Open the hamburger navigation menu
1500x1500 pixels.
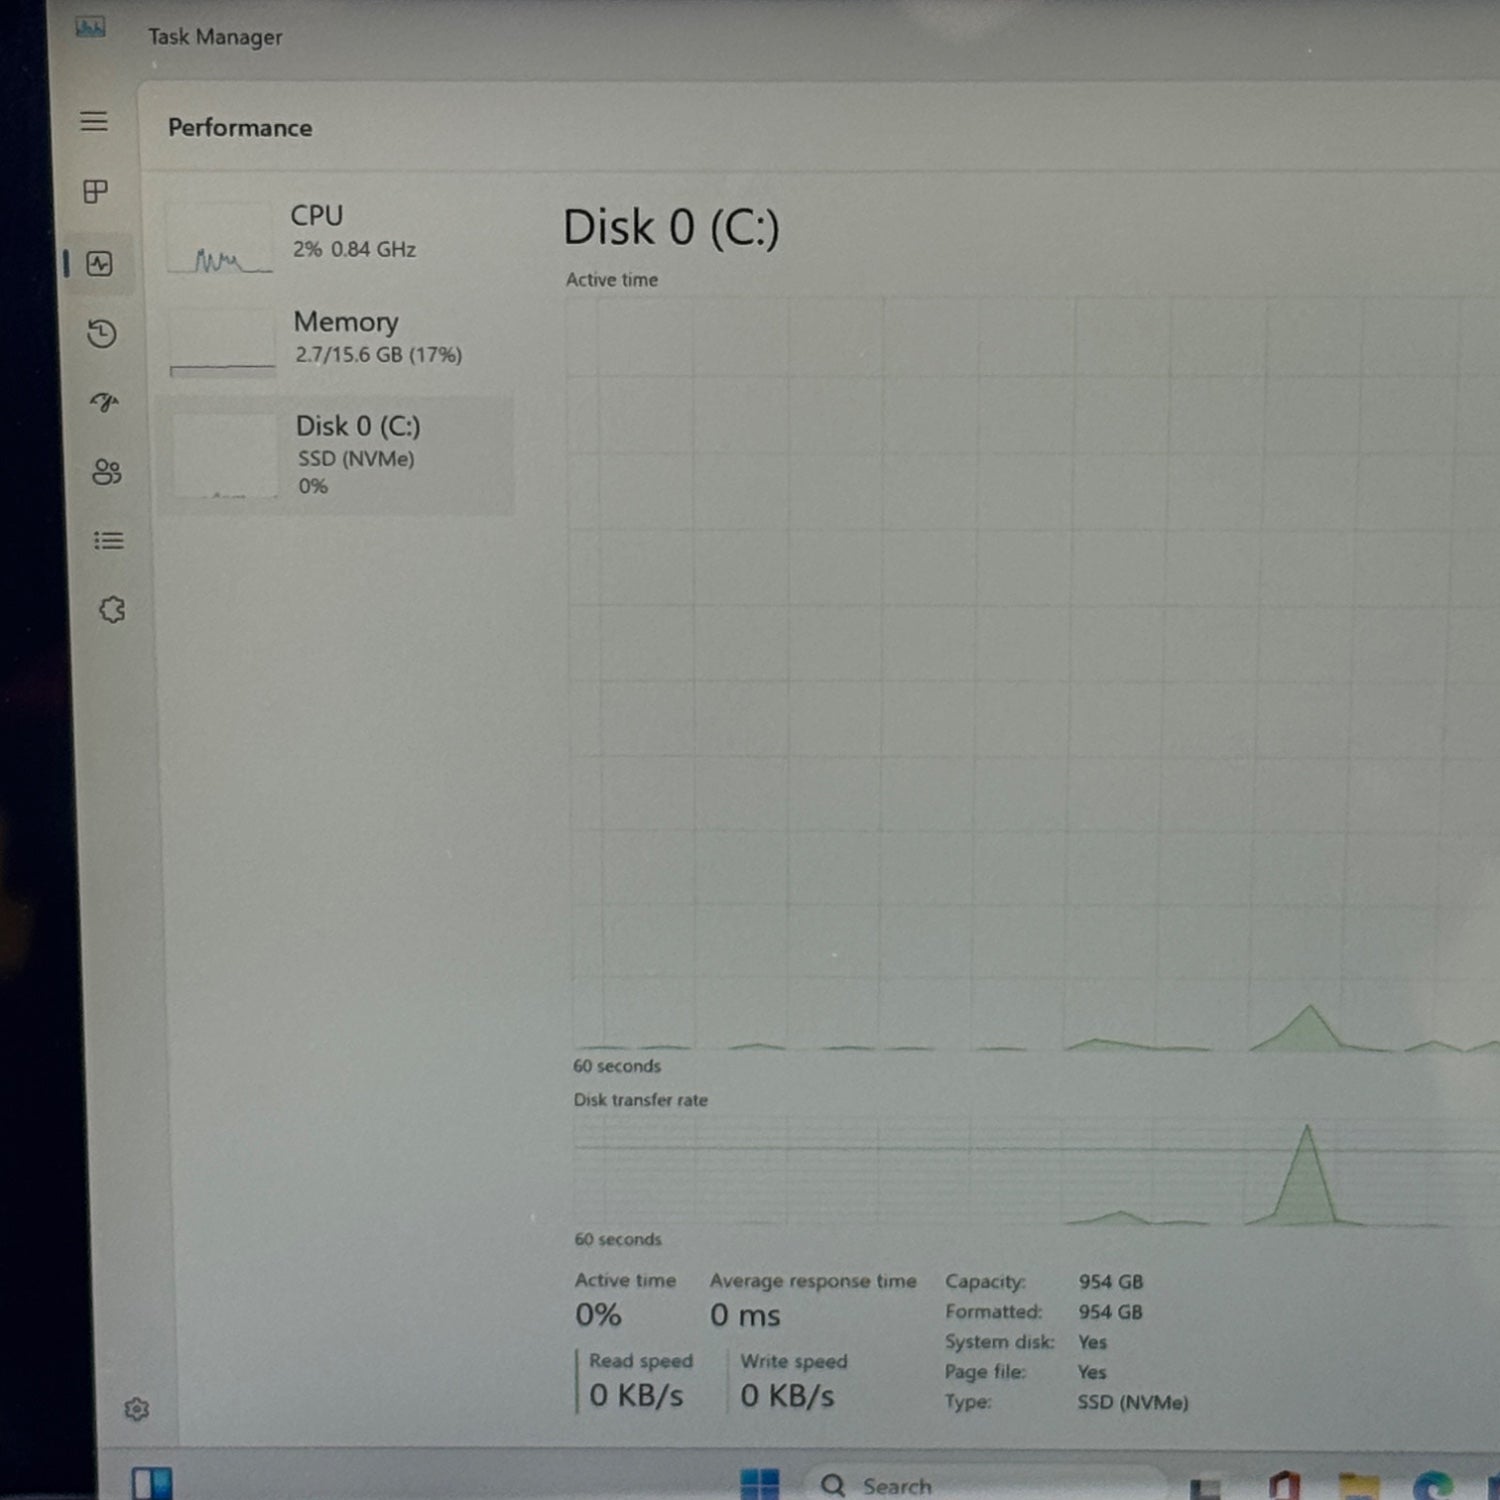[94, 122]
